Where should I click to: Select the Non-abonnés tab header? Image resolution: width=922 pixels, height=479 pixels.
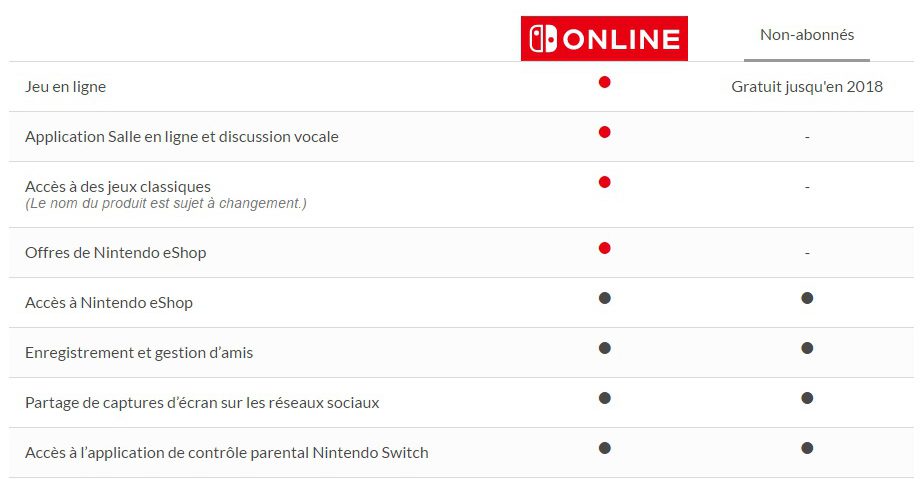(x=807, y=35)
